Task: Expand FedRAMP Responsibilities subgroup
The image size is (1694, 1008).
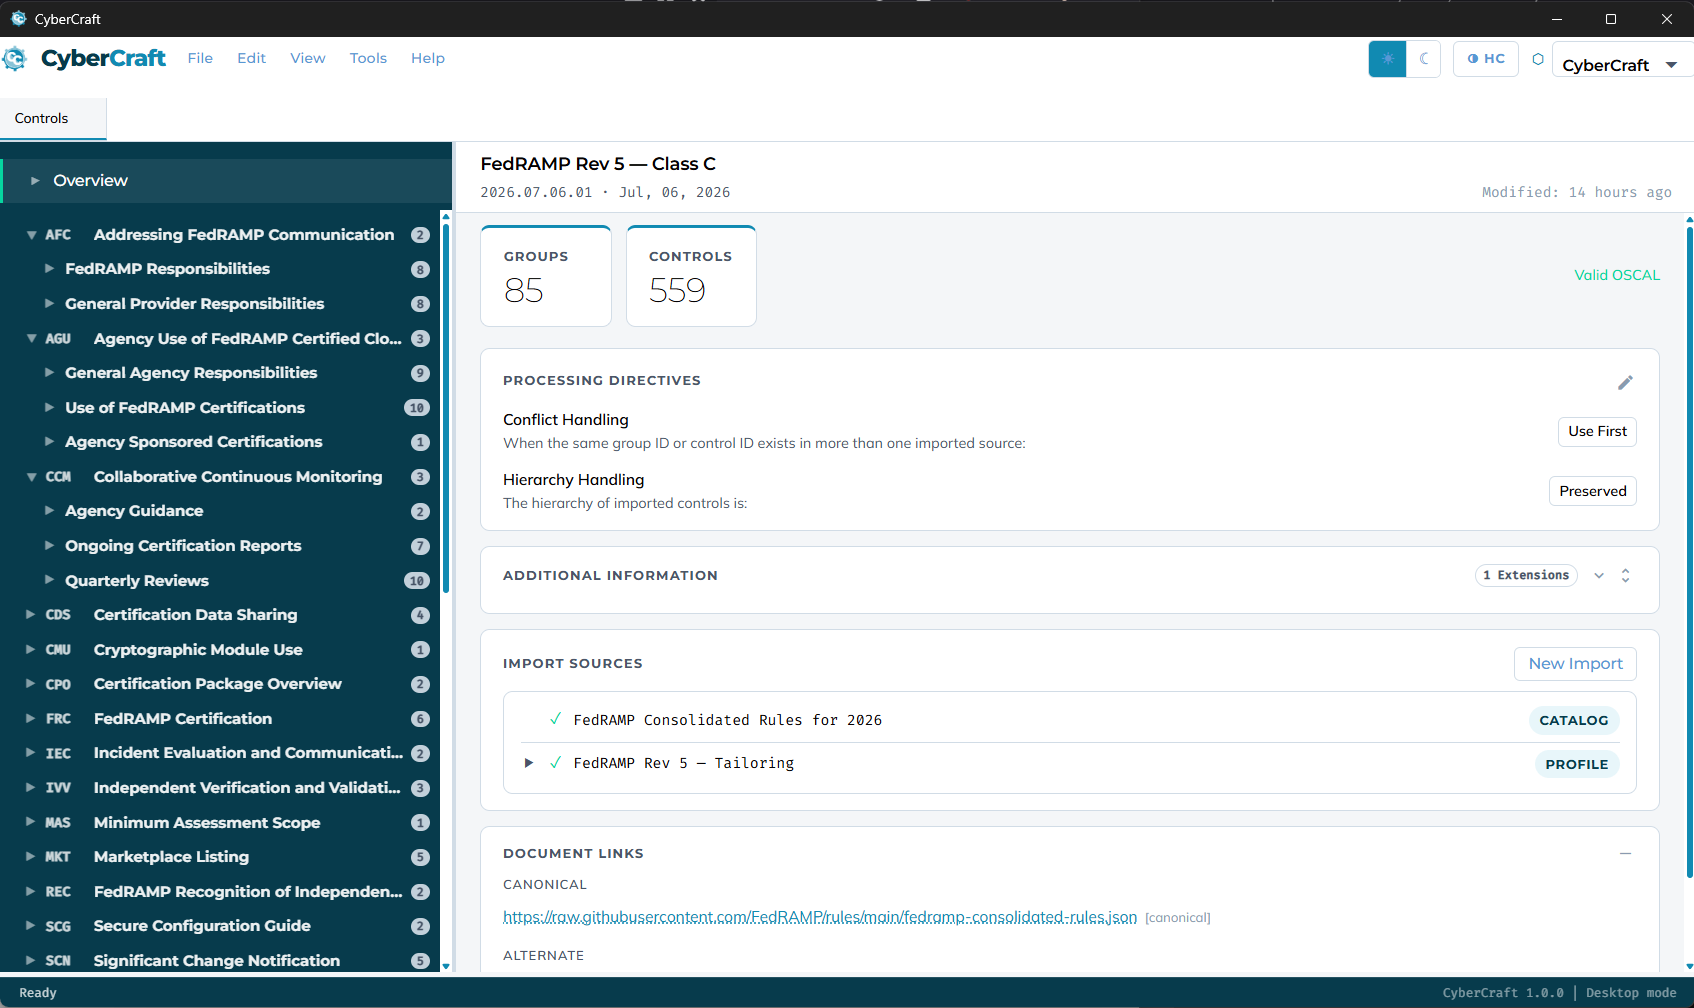Action: click(x=49, y=269)
